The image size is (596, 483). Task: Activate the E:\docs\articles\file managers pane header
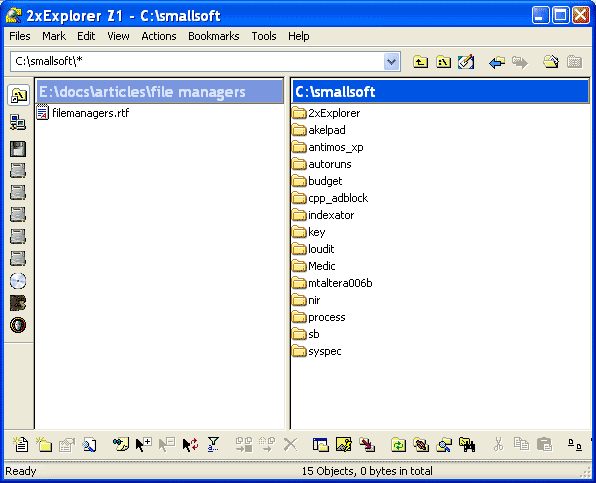159,92
